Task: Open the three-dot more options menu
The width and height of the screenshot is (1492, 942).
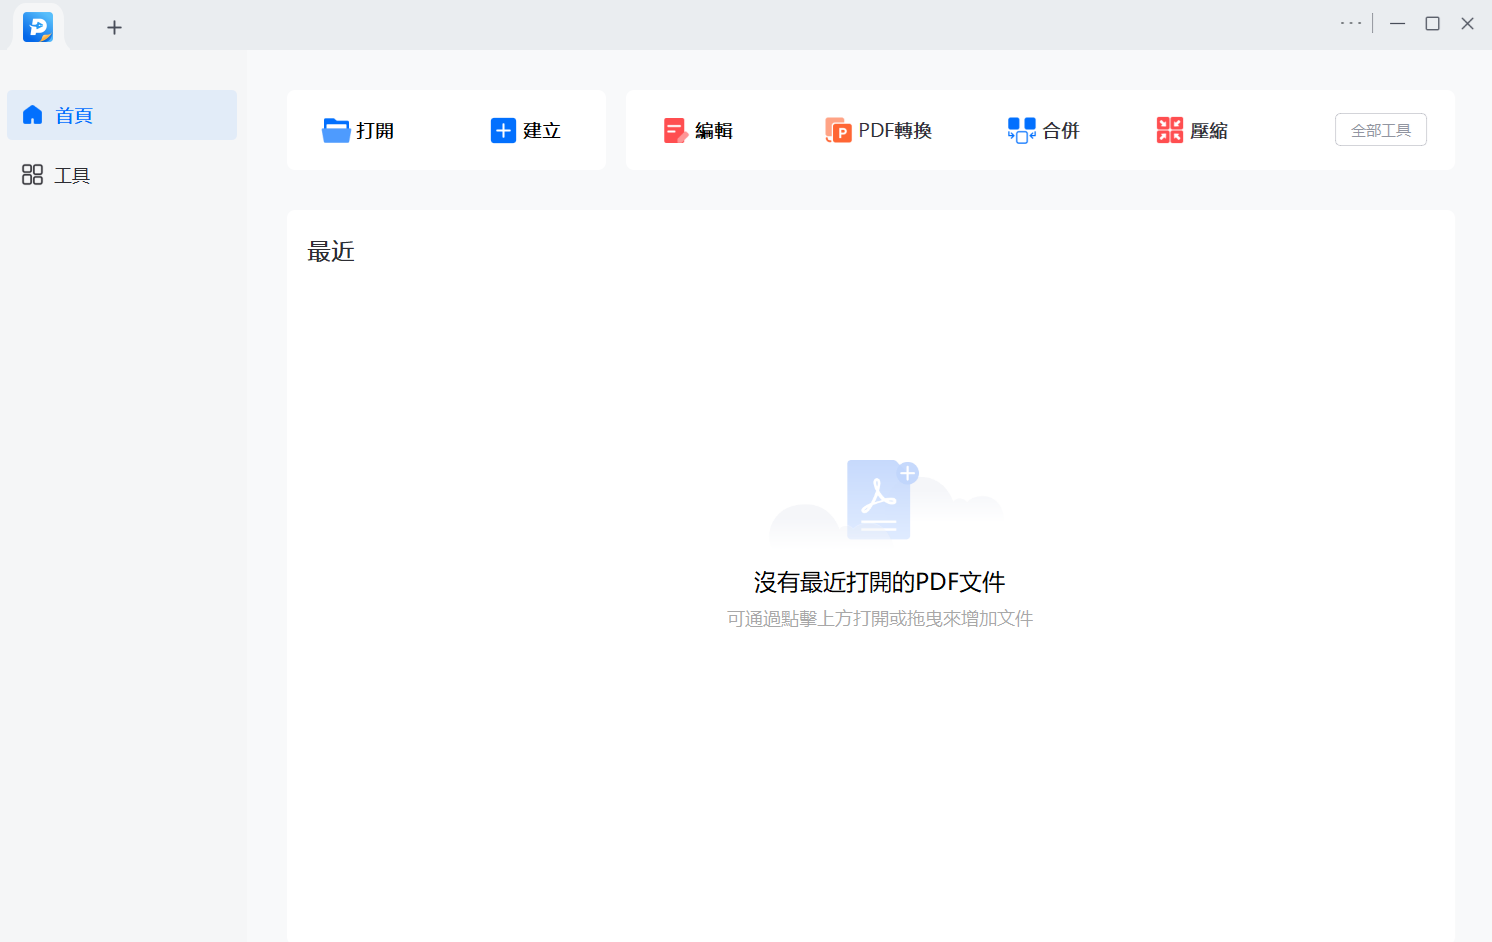Action: click(1351, 23)
